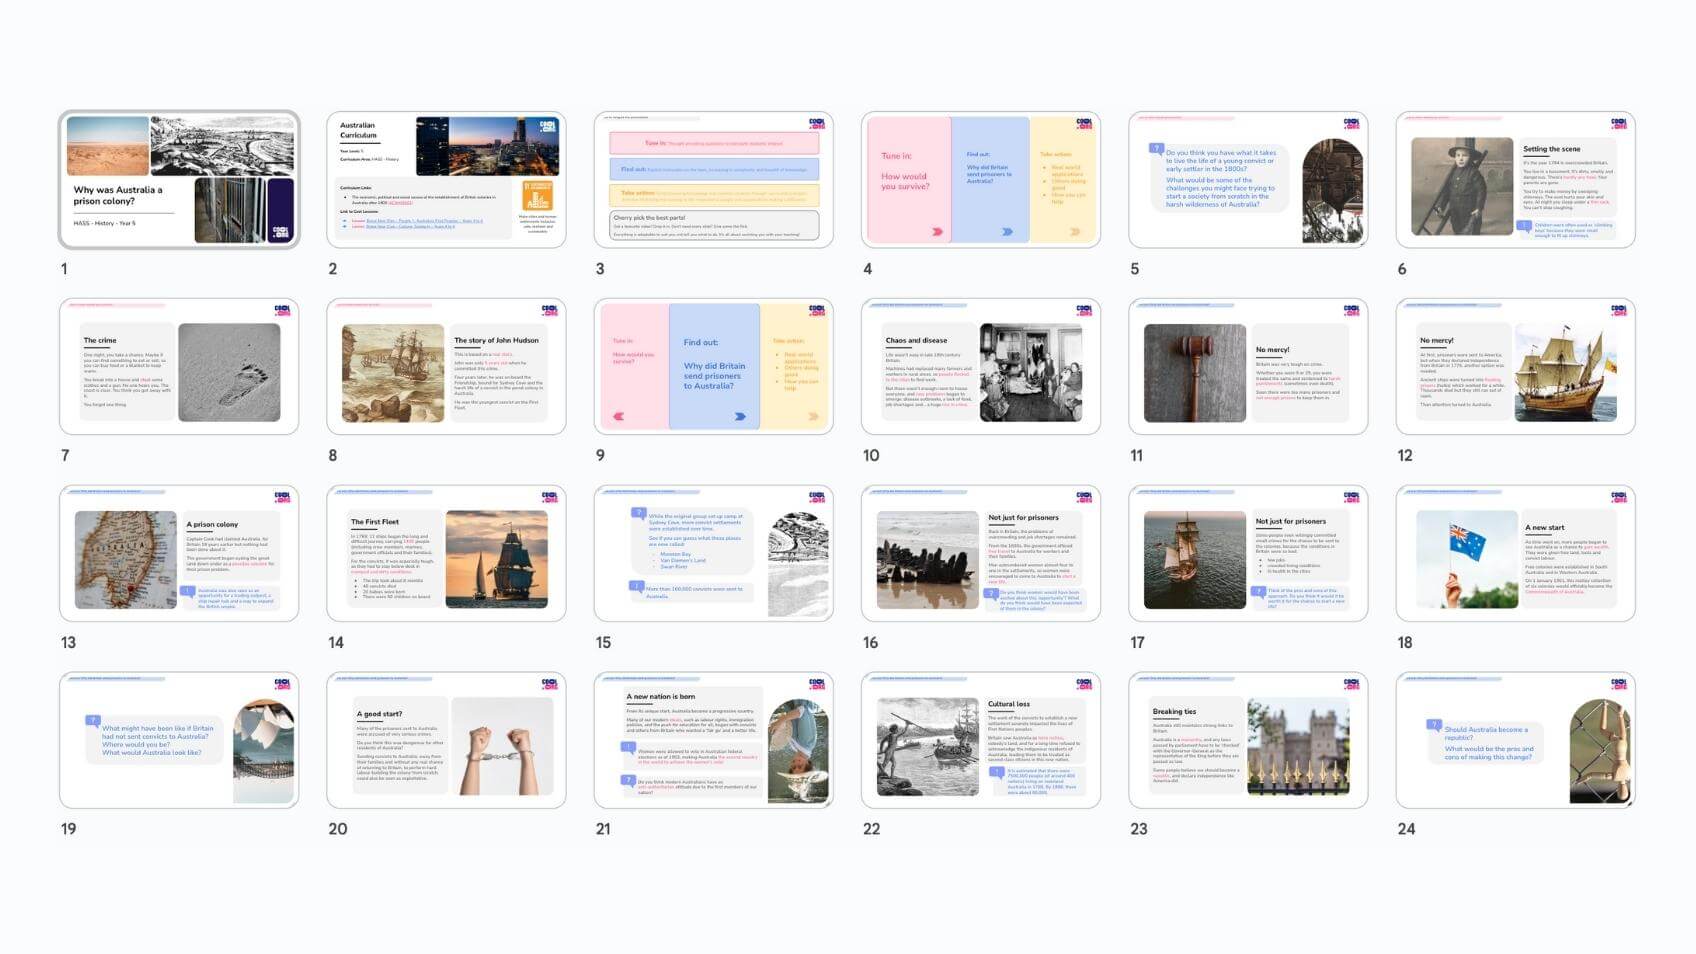The height and width of the screenshot is (954, 1696).
Task: Select the 'Breaking ties' castle slide
Action: point(1248,740)
